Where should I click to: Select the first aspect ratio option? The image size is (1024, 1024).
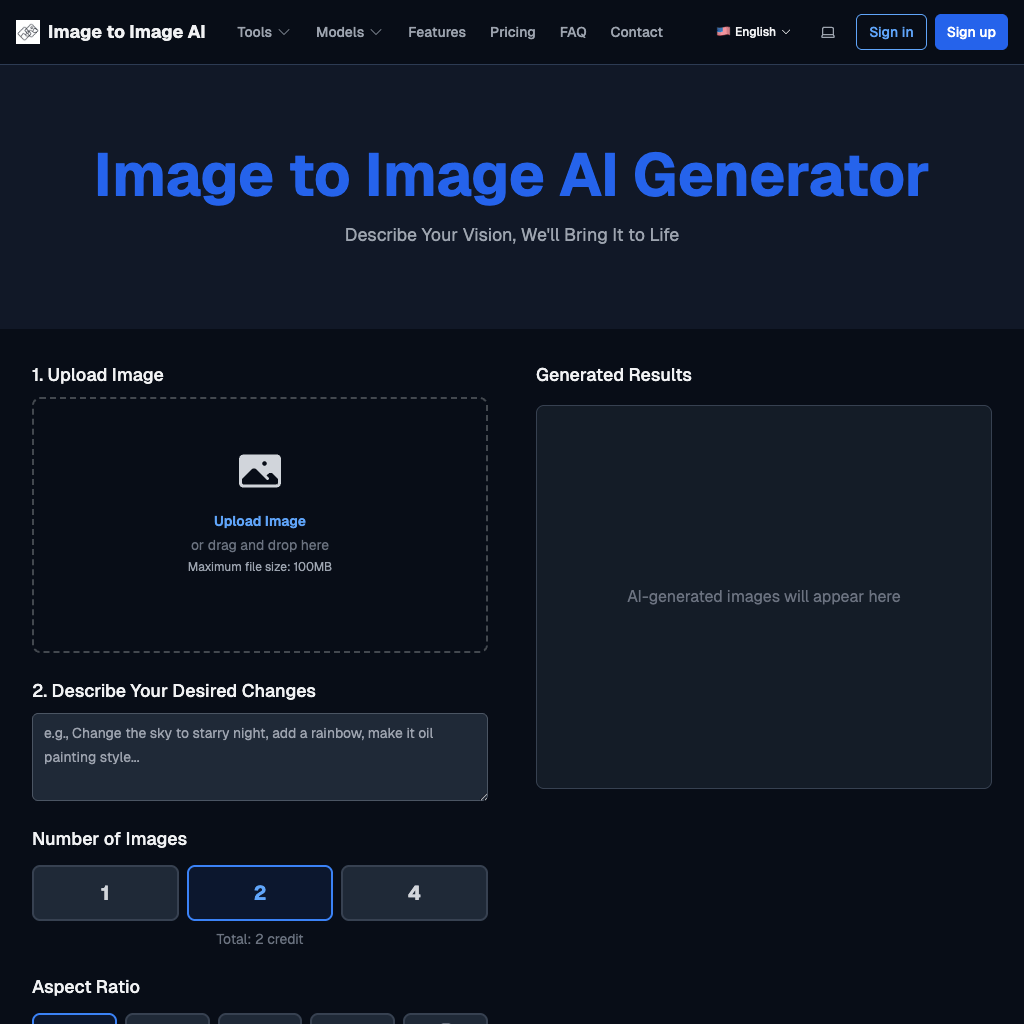[74, 1020]
